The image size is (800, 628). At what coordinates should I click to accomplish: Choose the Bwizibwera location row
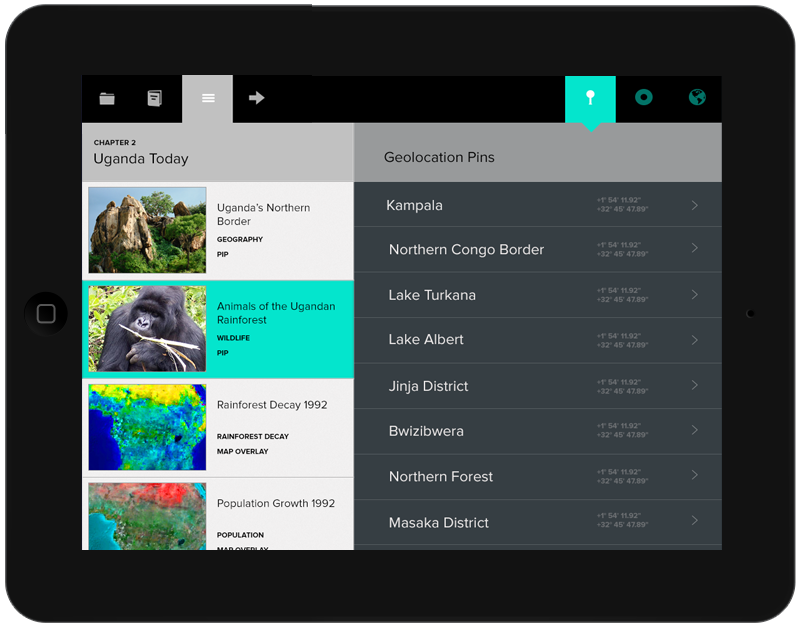click(426, 431)
